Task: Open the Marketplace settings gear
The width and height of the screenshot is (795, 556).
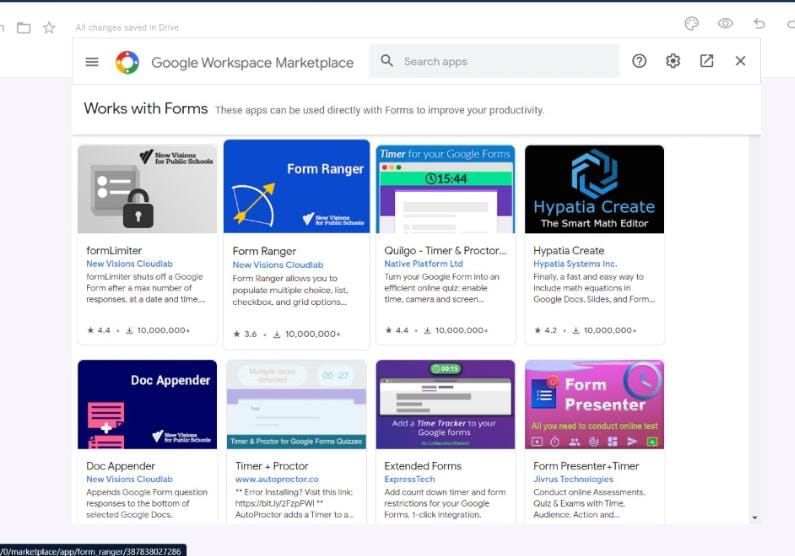Action: coord(673,61)
